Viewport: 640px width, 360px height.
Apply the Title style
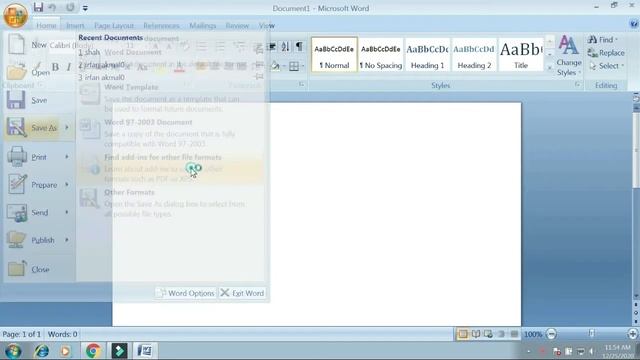tap(521, 55)
